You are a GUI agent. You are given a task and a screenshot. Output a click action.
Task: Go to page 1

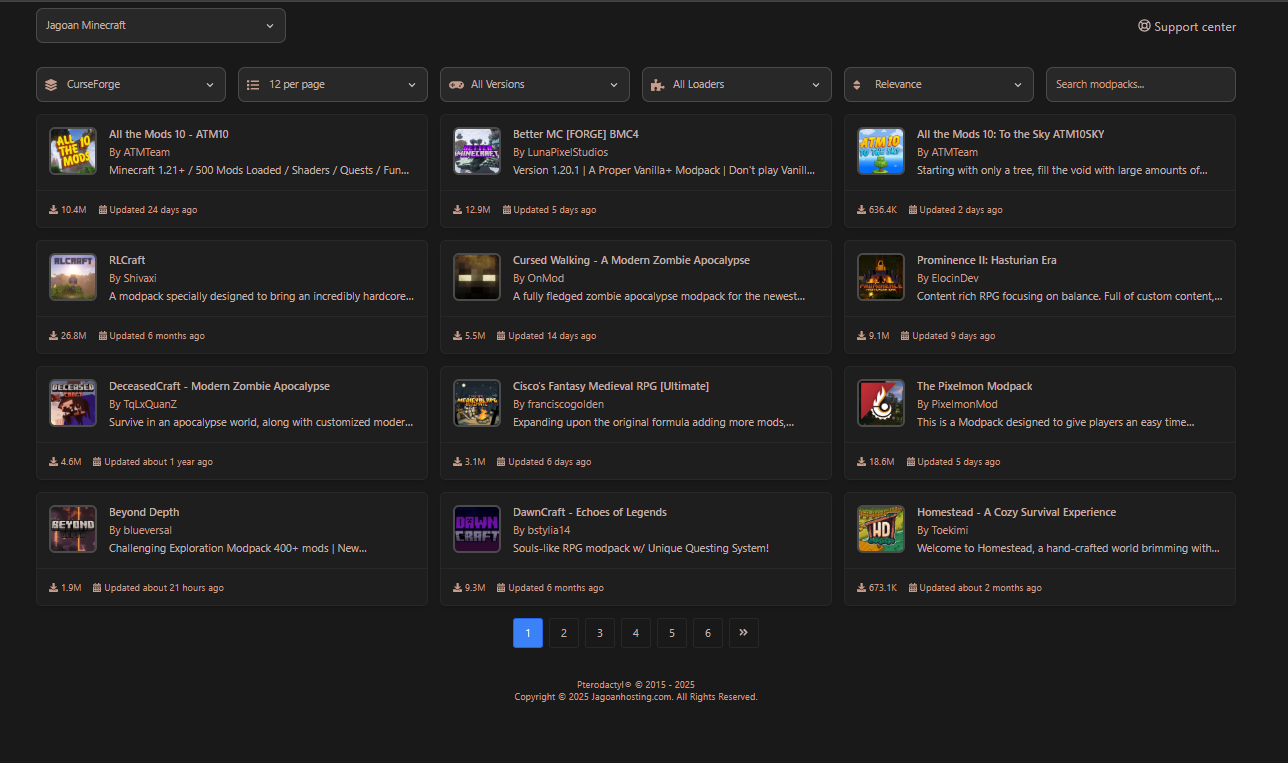528,633
